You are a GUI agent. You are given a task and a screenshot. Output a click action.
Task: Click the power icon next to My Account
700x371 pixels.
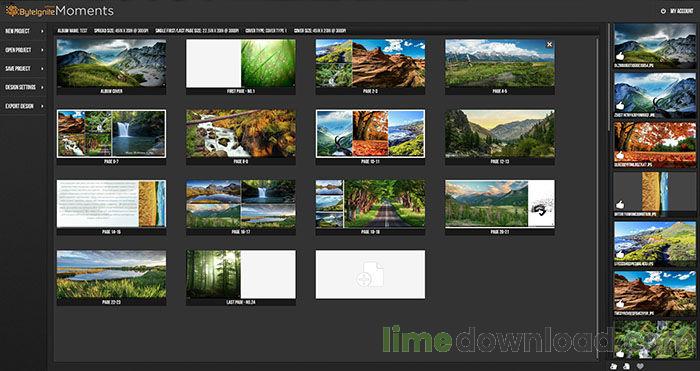click(x=663, y=11)
